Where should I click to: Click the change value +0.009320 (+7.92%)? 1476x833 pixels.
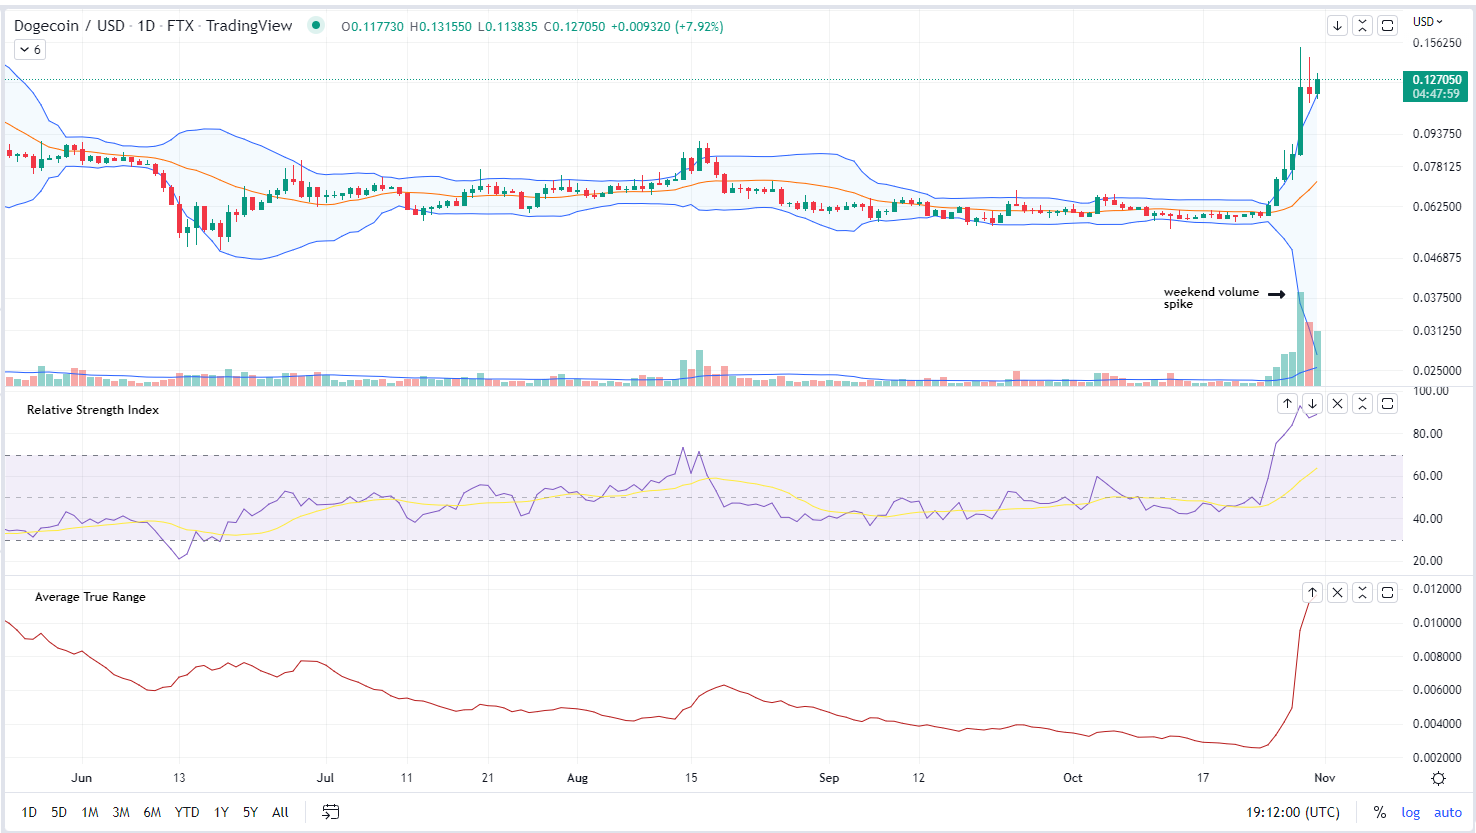[x=667, y=27]
